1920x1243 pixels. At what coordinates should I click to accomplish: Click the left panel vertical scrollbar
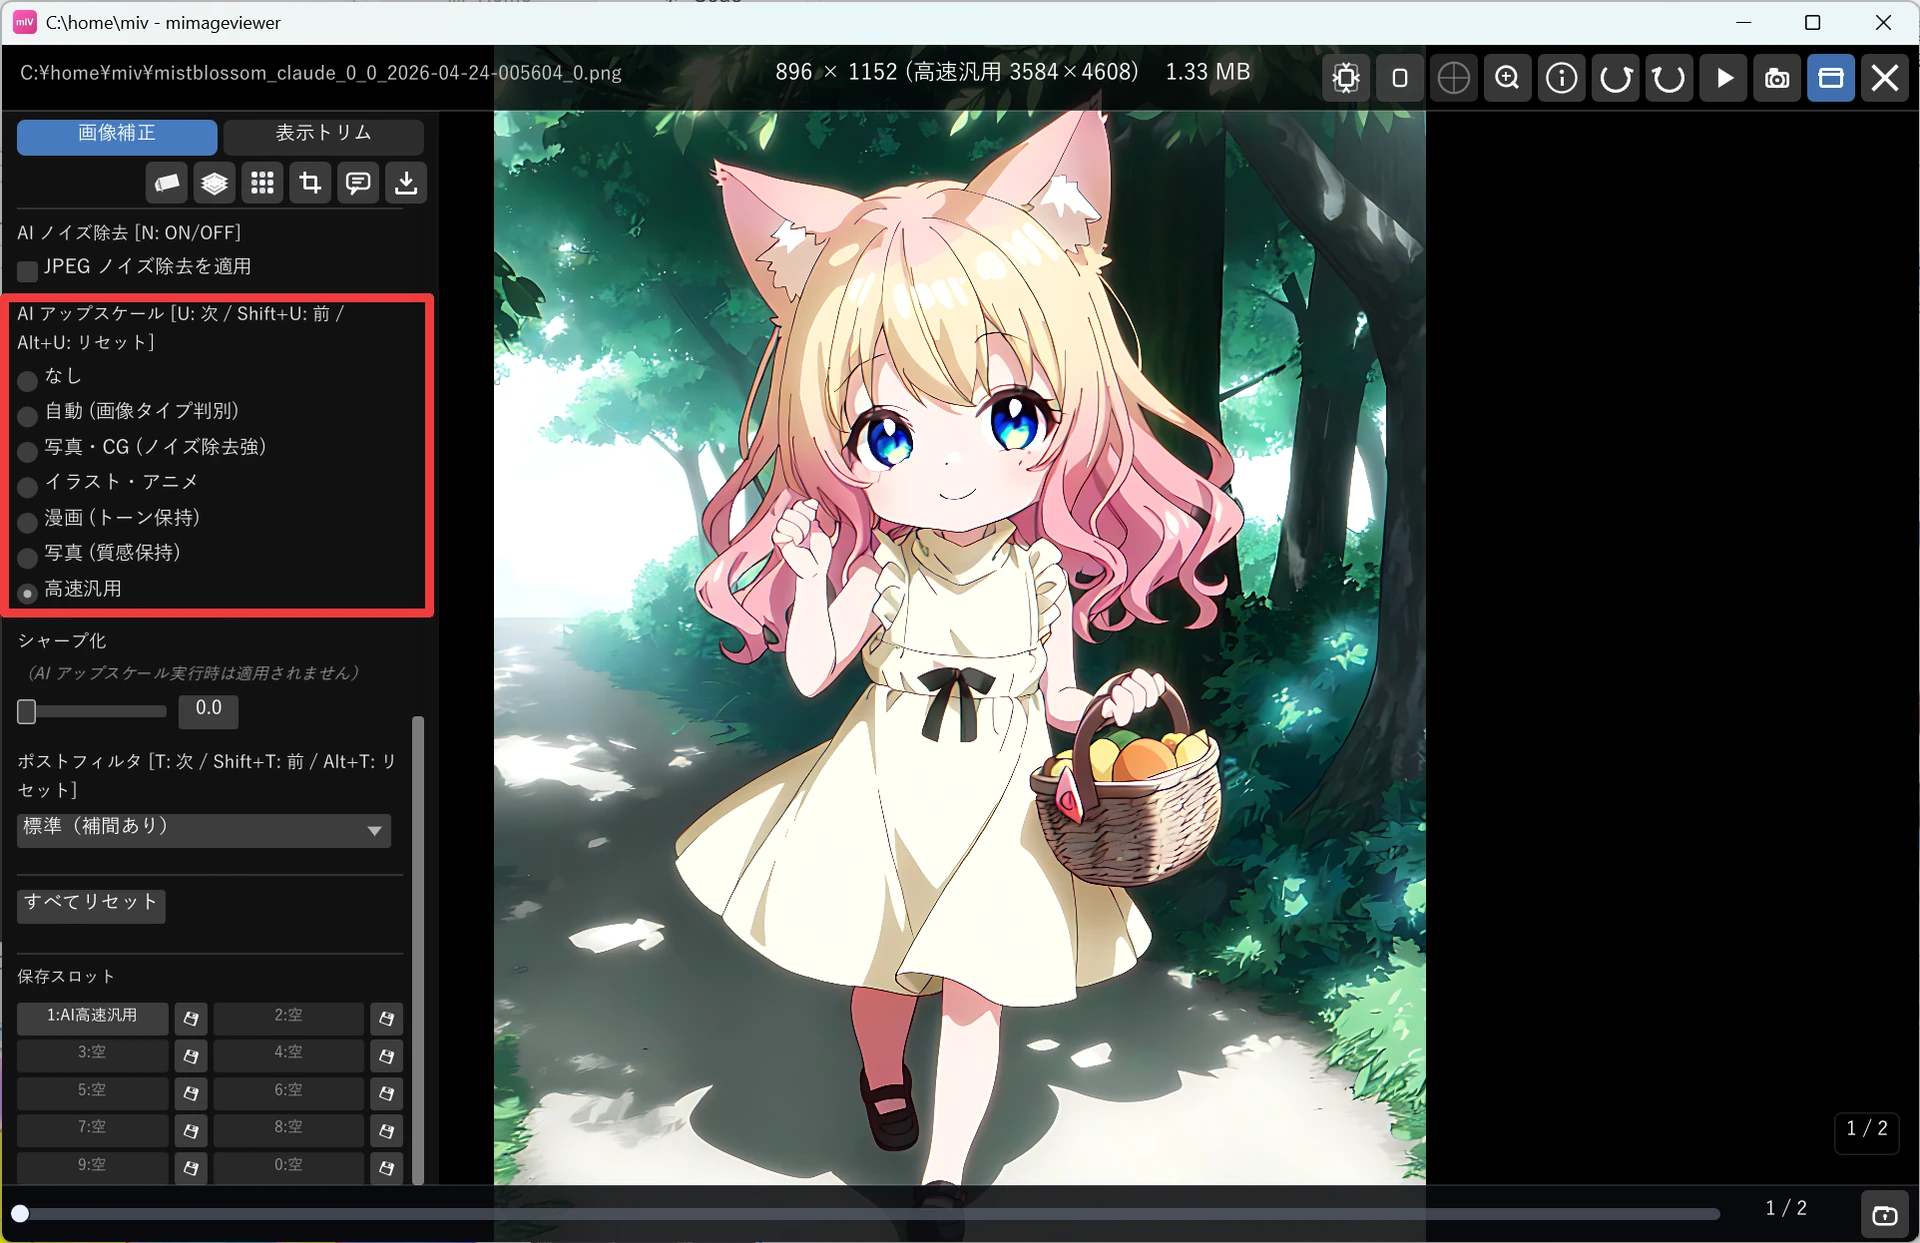point(418,949)
